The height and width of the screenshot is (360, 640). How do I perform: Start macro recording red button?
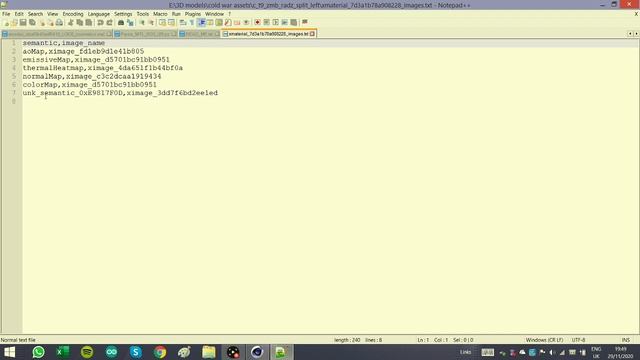[x=258, y=22]
